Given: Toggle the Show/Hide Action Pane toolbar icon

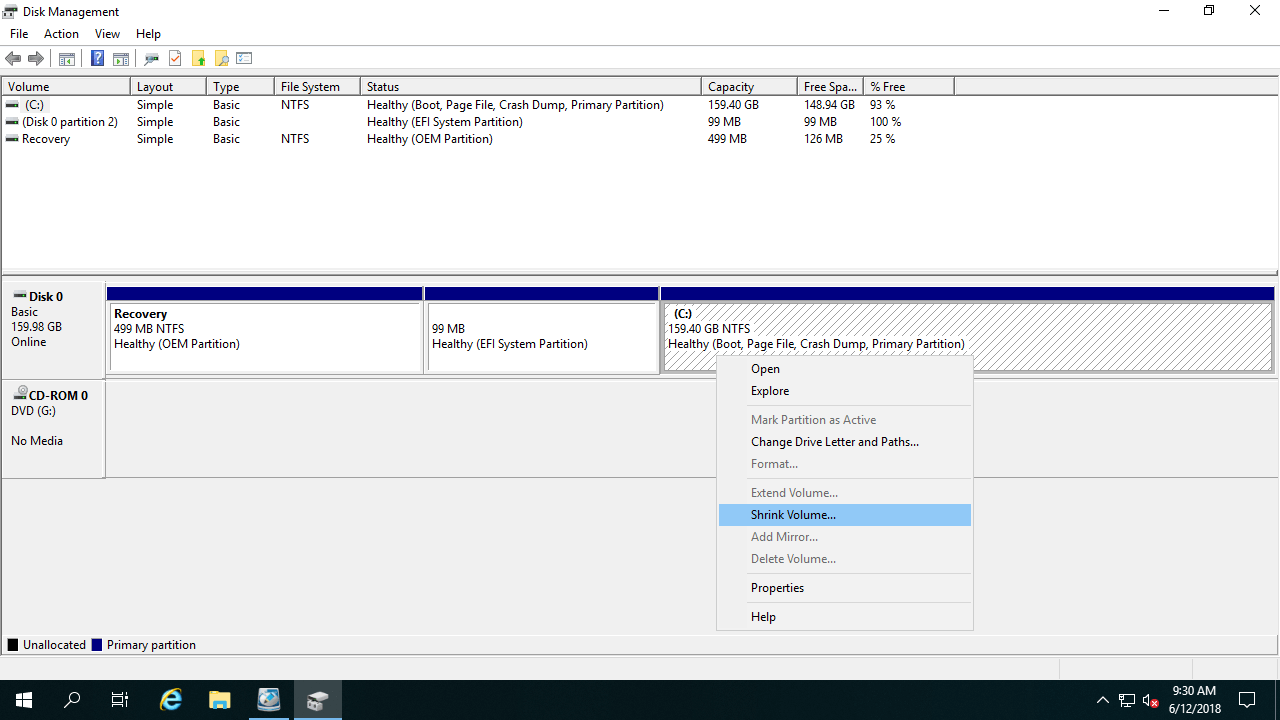Looking at the screenshot, I should pyautogui.click(x=120, y=58).
